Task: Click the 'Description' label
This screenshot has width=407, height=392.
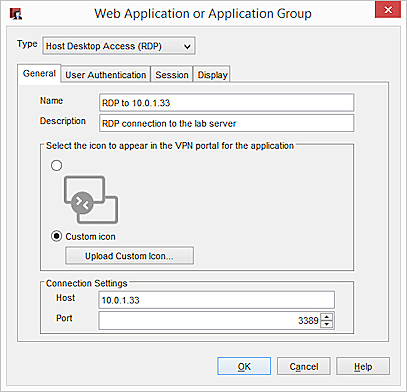Action: click(63, 121)
